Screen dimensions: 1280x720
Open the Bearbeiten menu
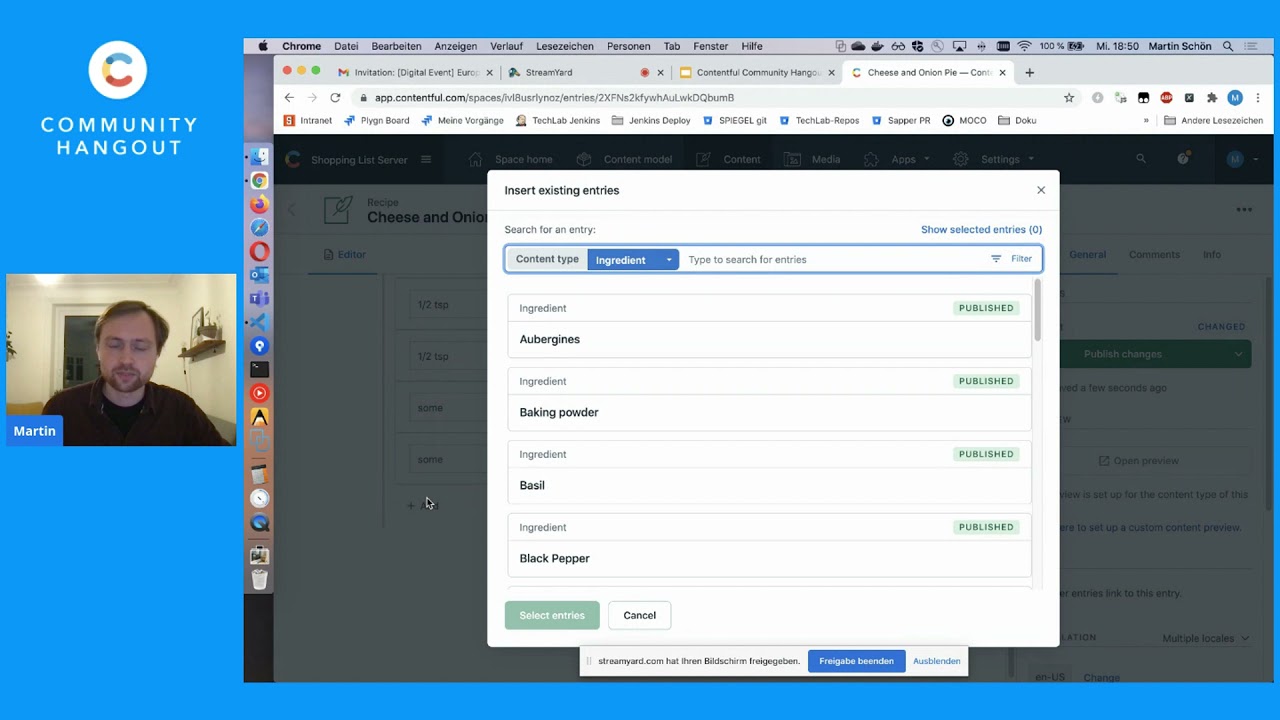pyautogui.click(x=396, y=46)
